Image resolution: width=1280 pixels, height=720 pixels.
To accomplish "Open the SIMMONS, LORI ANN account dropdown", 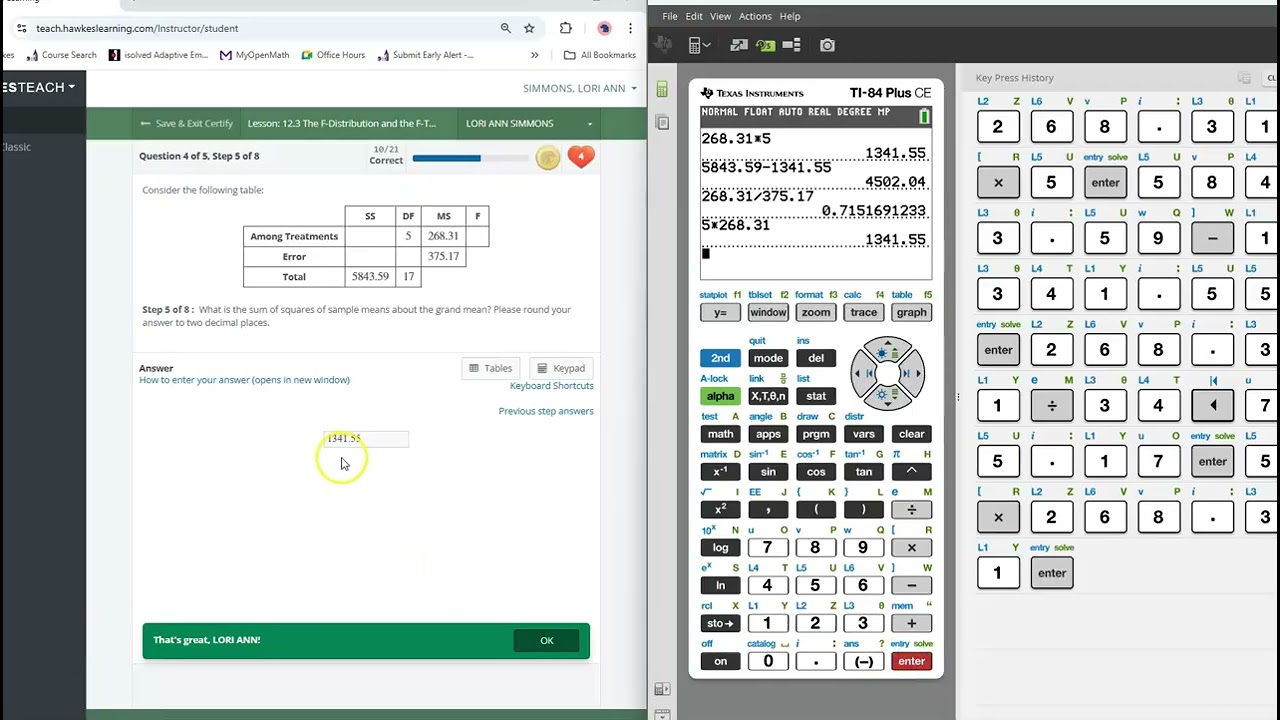I will [579, 88].
